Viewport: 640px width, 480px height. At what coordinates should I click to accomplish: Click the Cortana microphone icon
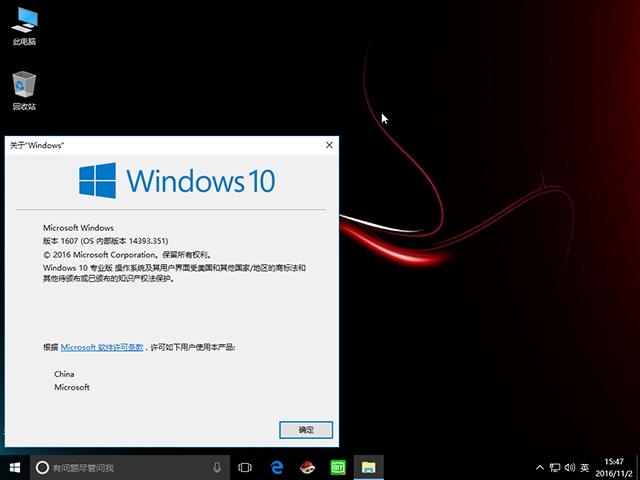(x=217, y=467)
